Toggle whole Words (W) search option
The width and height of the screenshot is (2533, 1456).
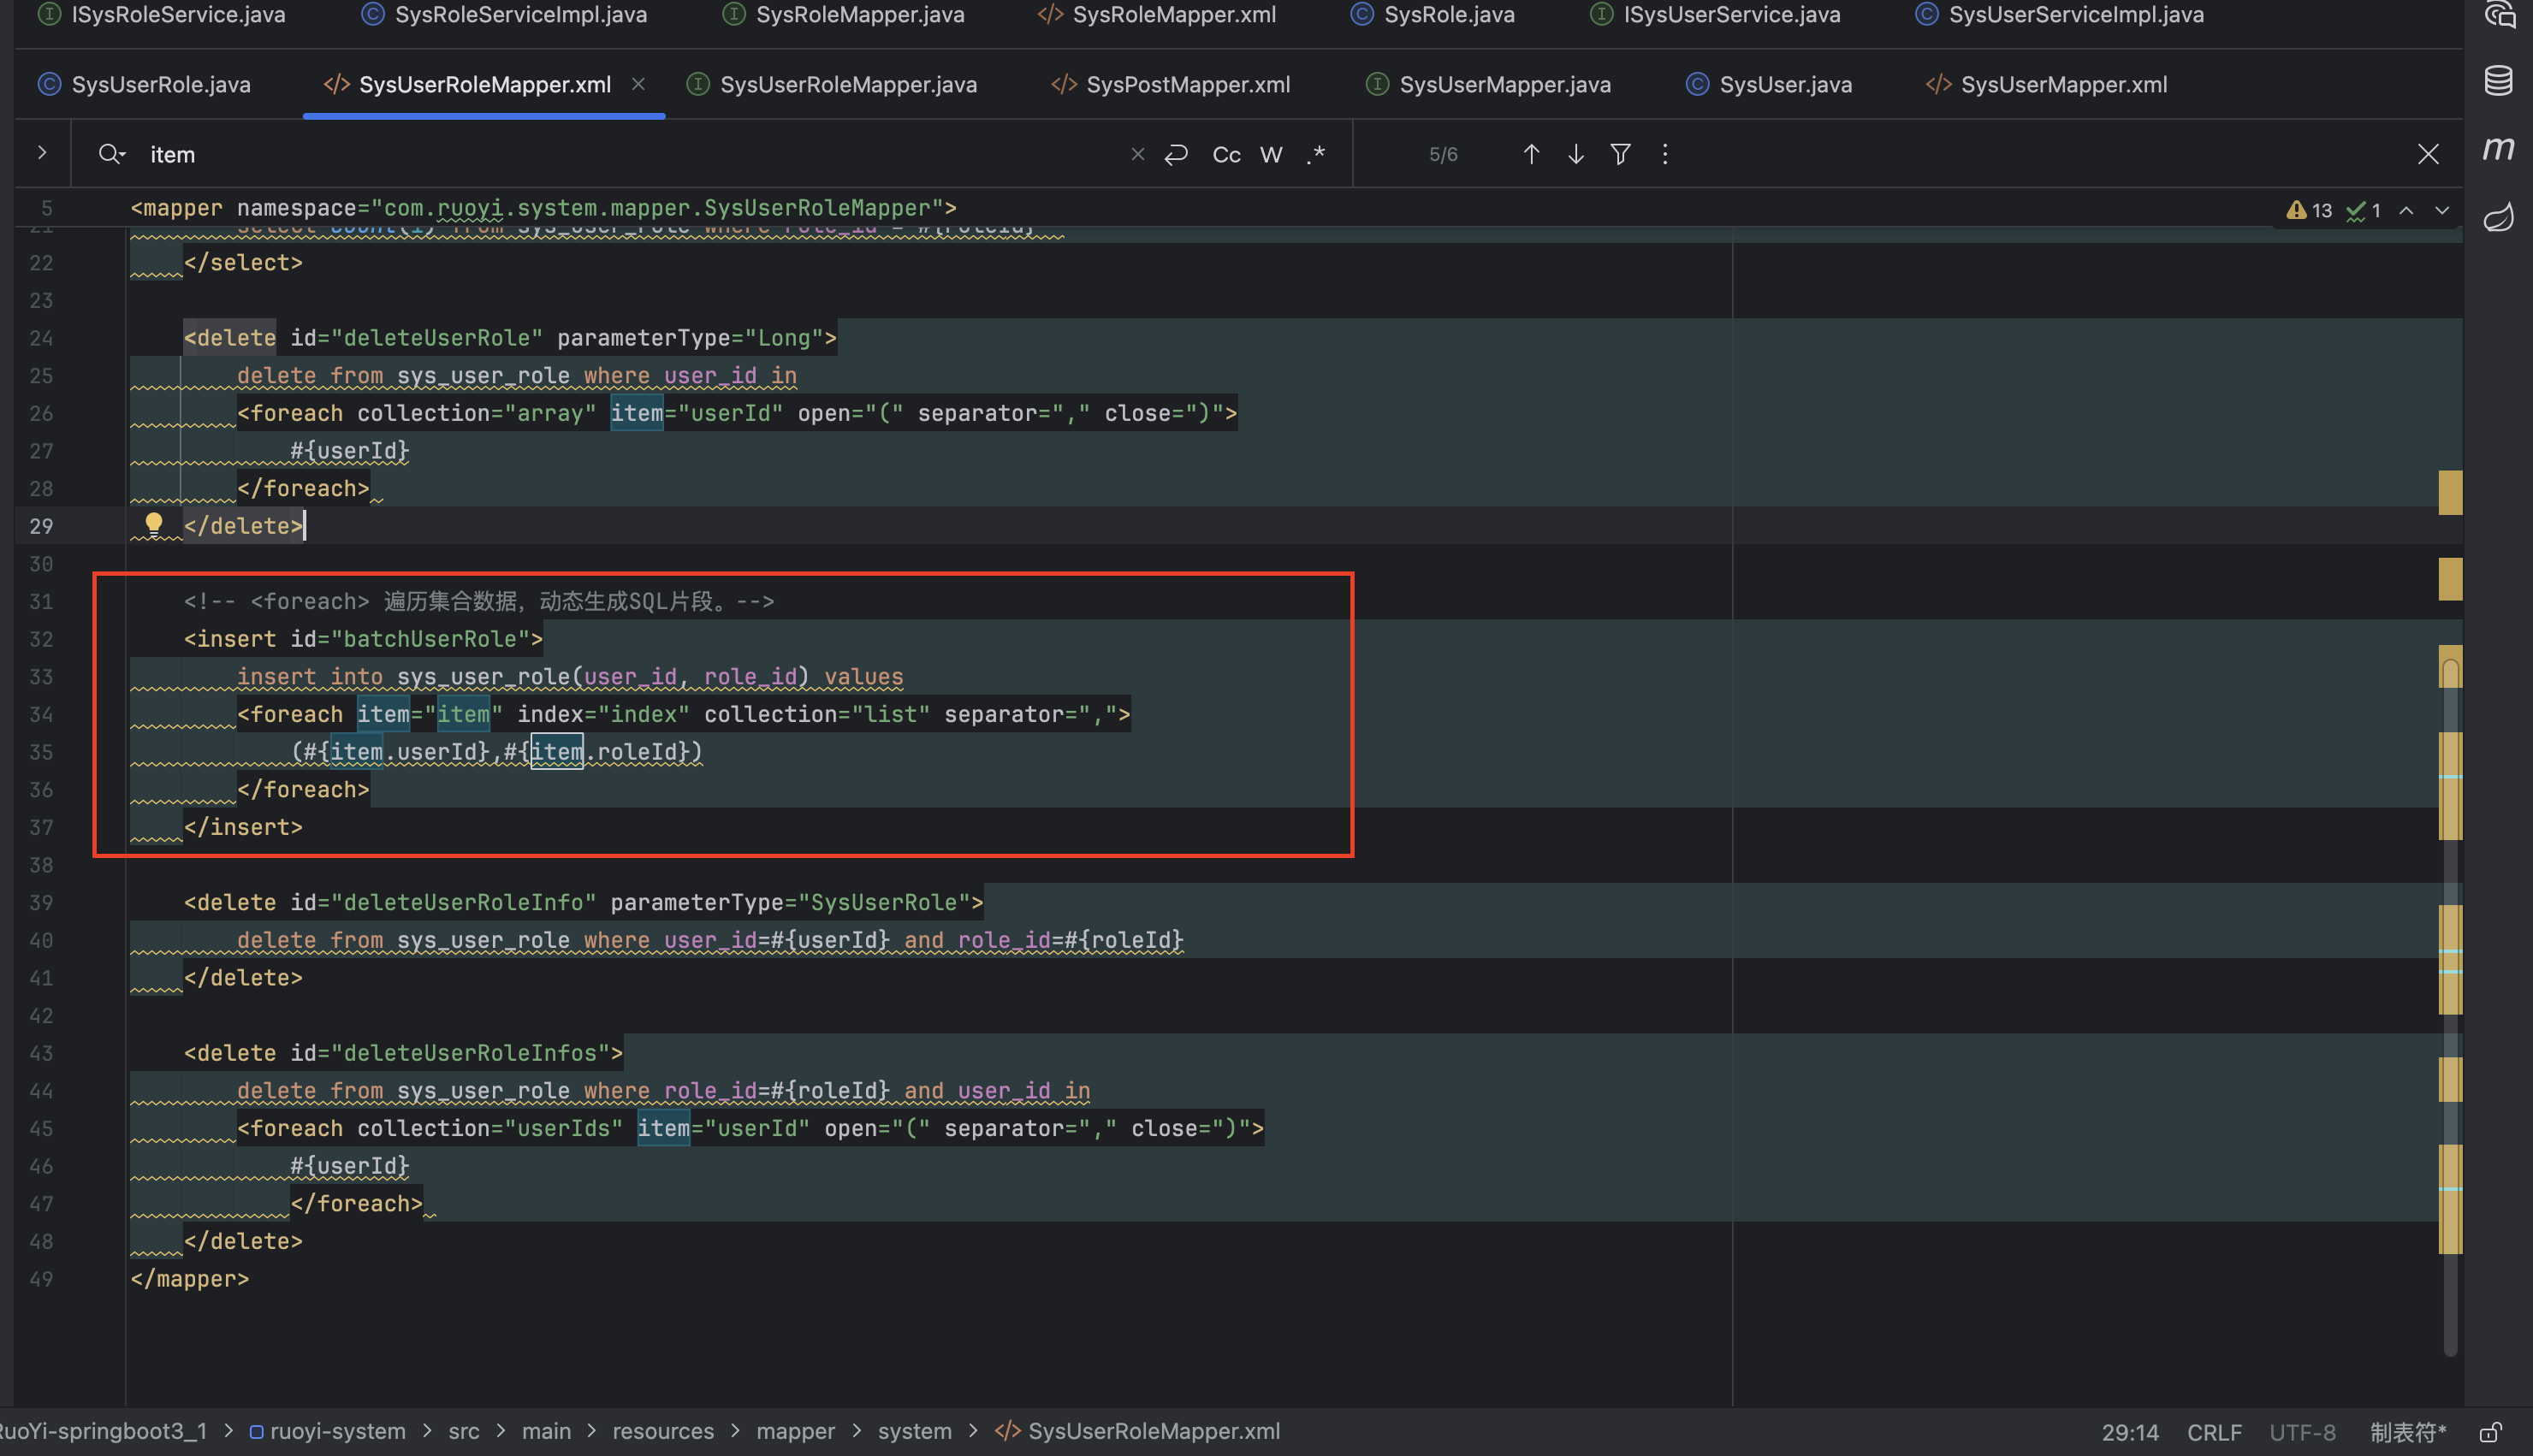click(1270, 155)
